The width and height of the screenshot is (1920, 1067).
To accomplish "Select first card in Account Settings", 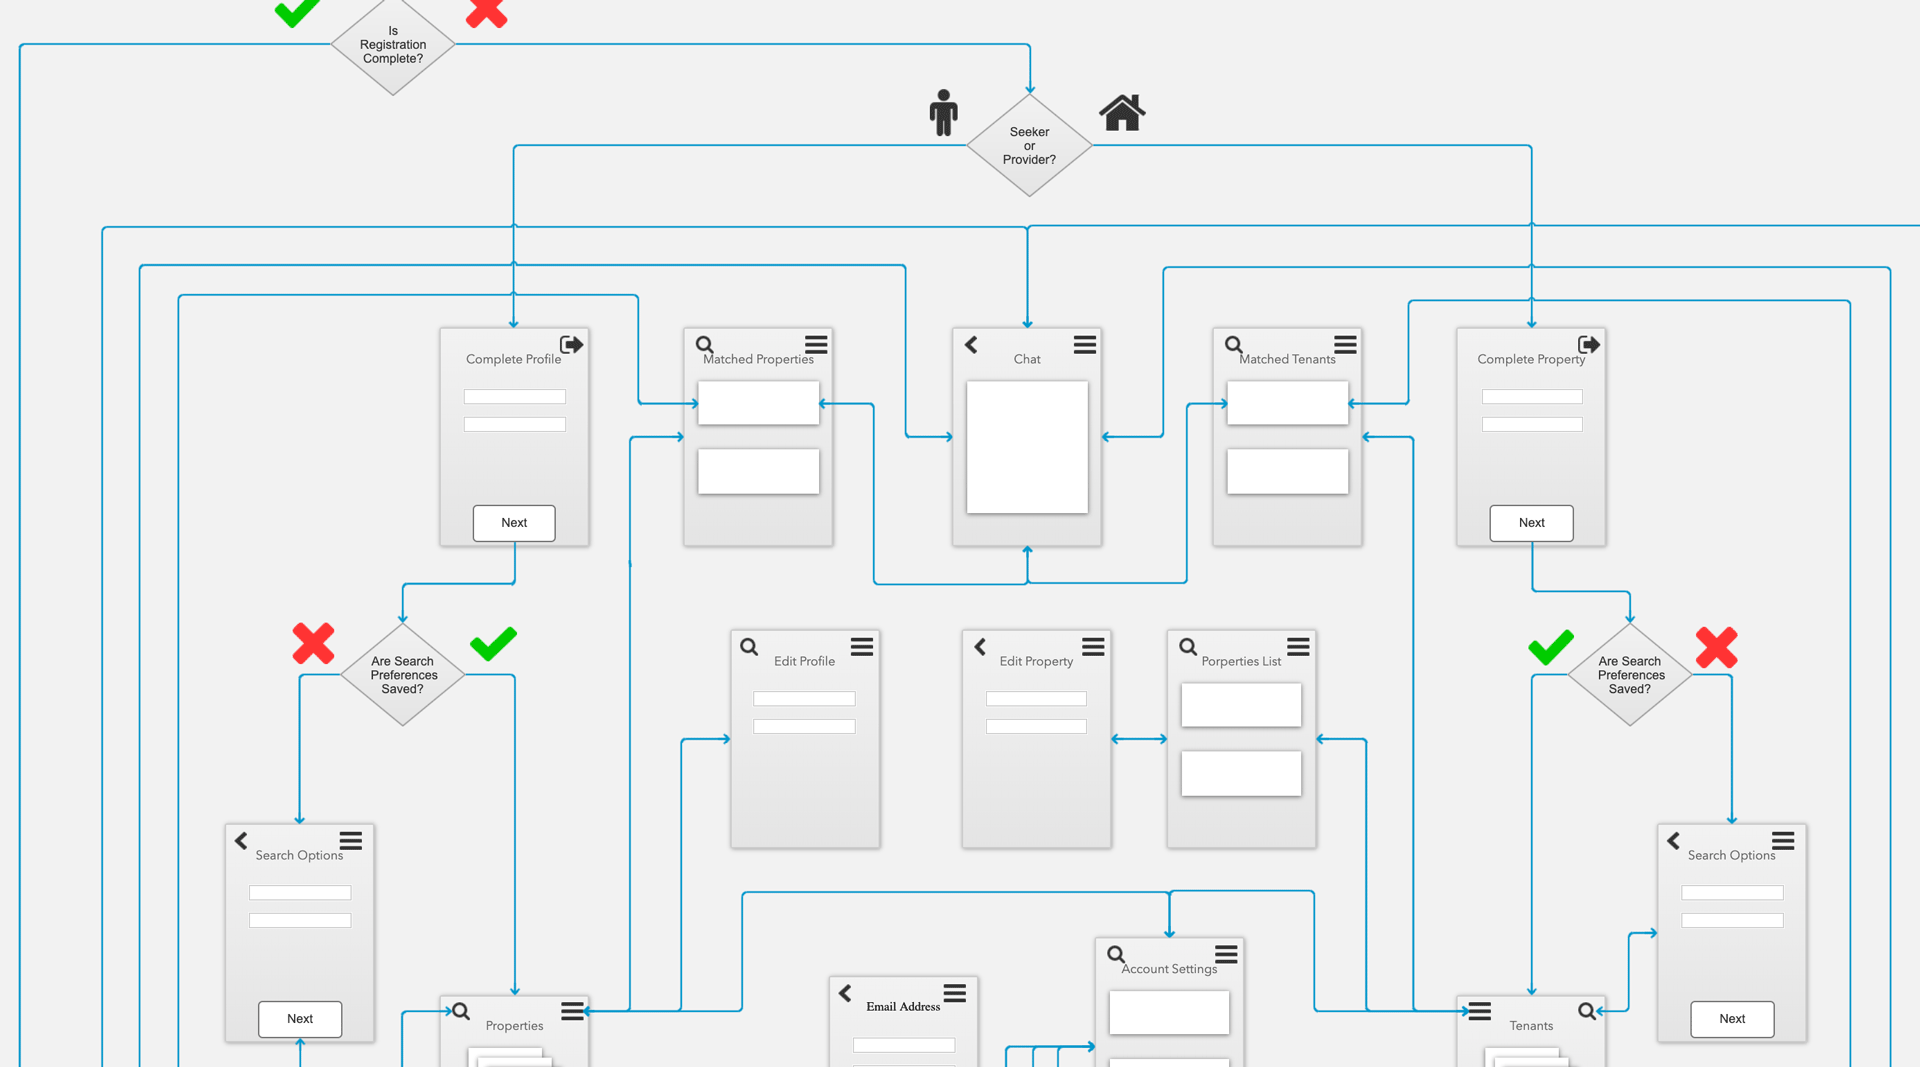I will (x=1170, y=1013).
